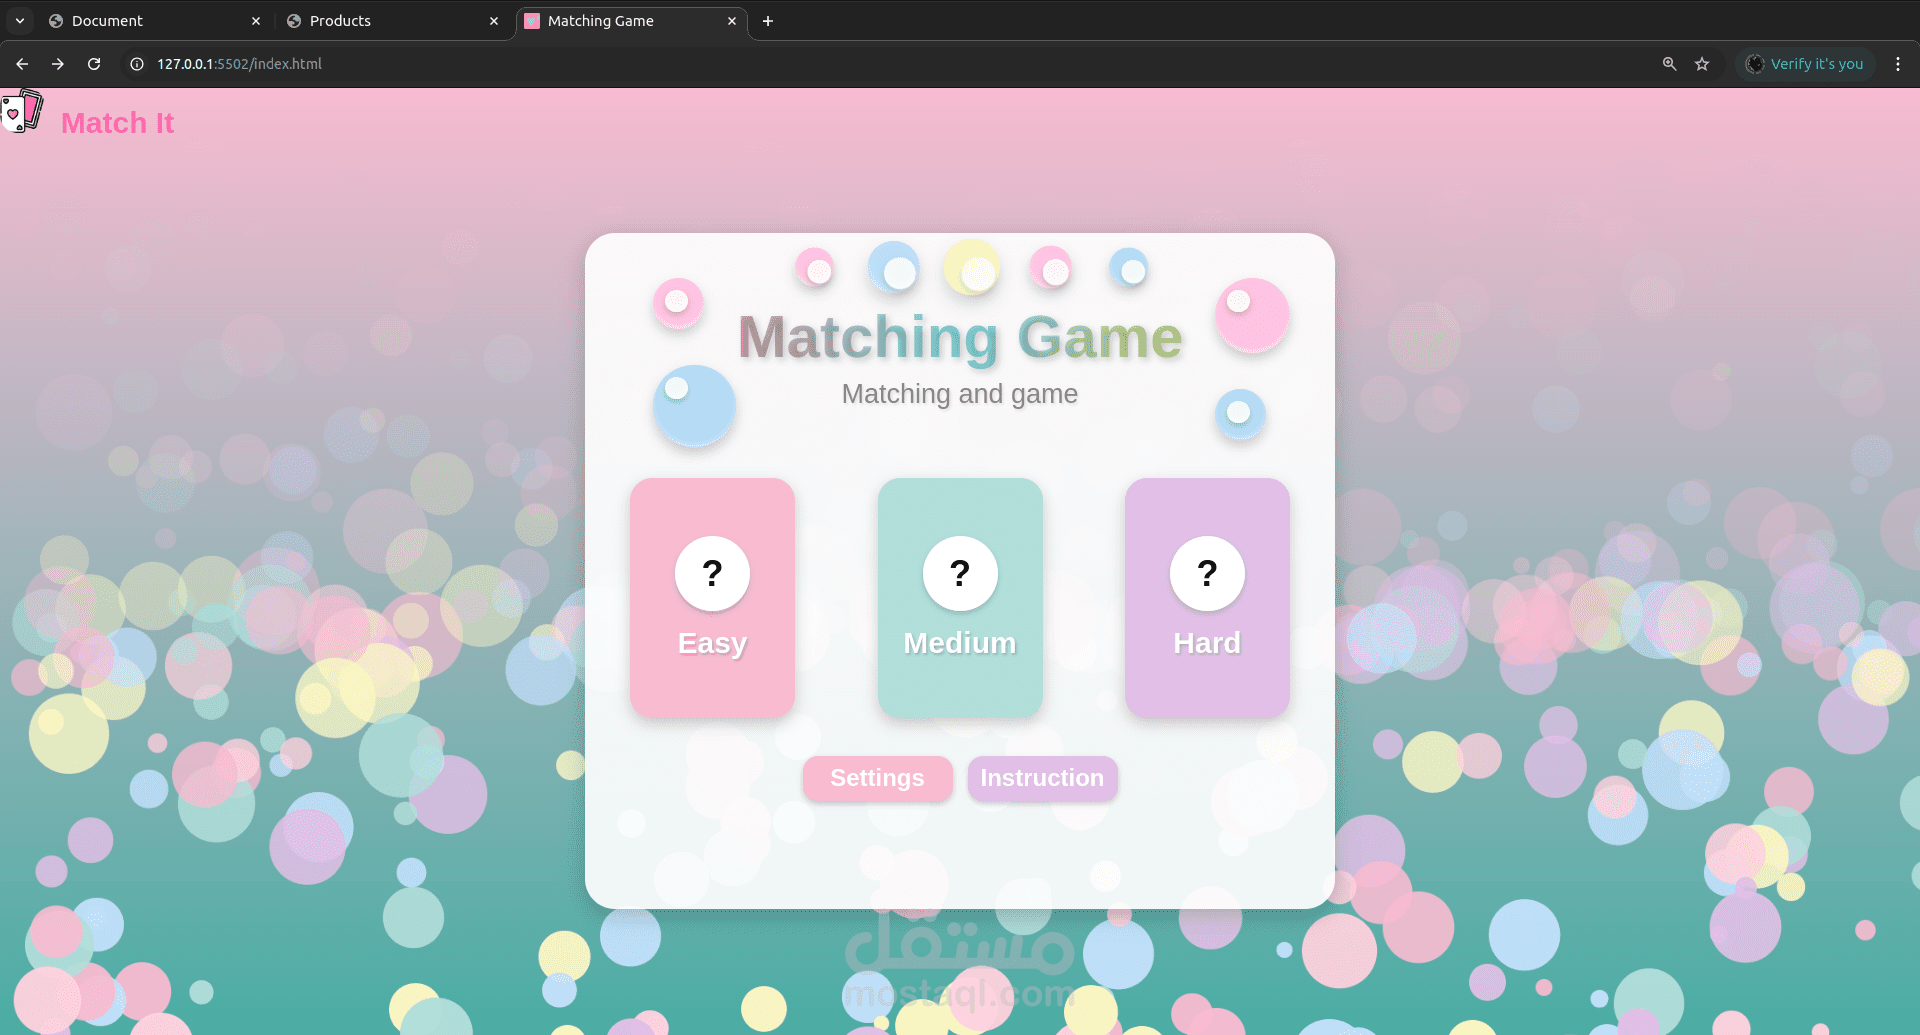Select the Easy difficulty card
The image size is (1920, 1035).
(x=712, y=598)
